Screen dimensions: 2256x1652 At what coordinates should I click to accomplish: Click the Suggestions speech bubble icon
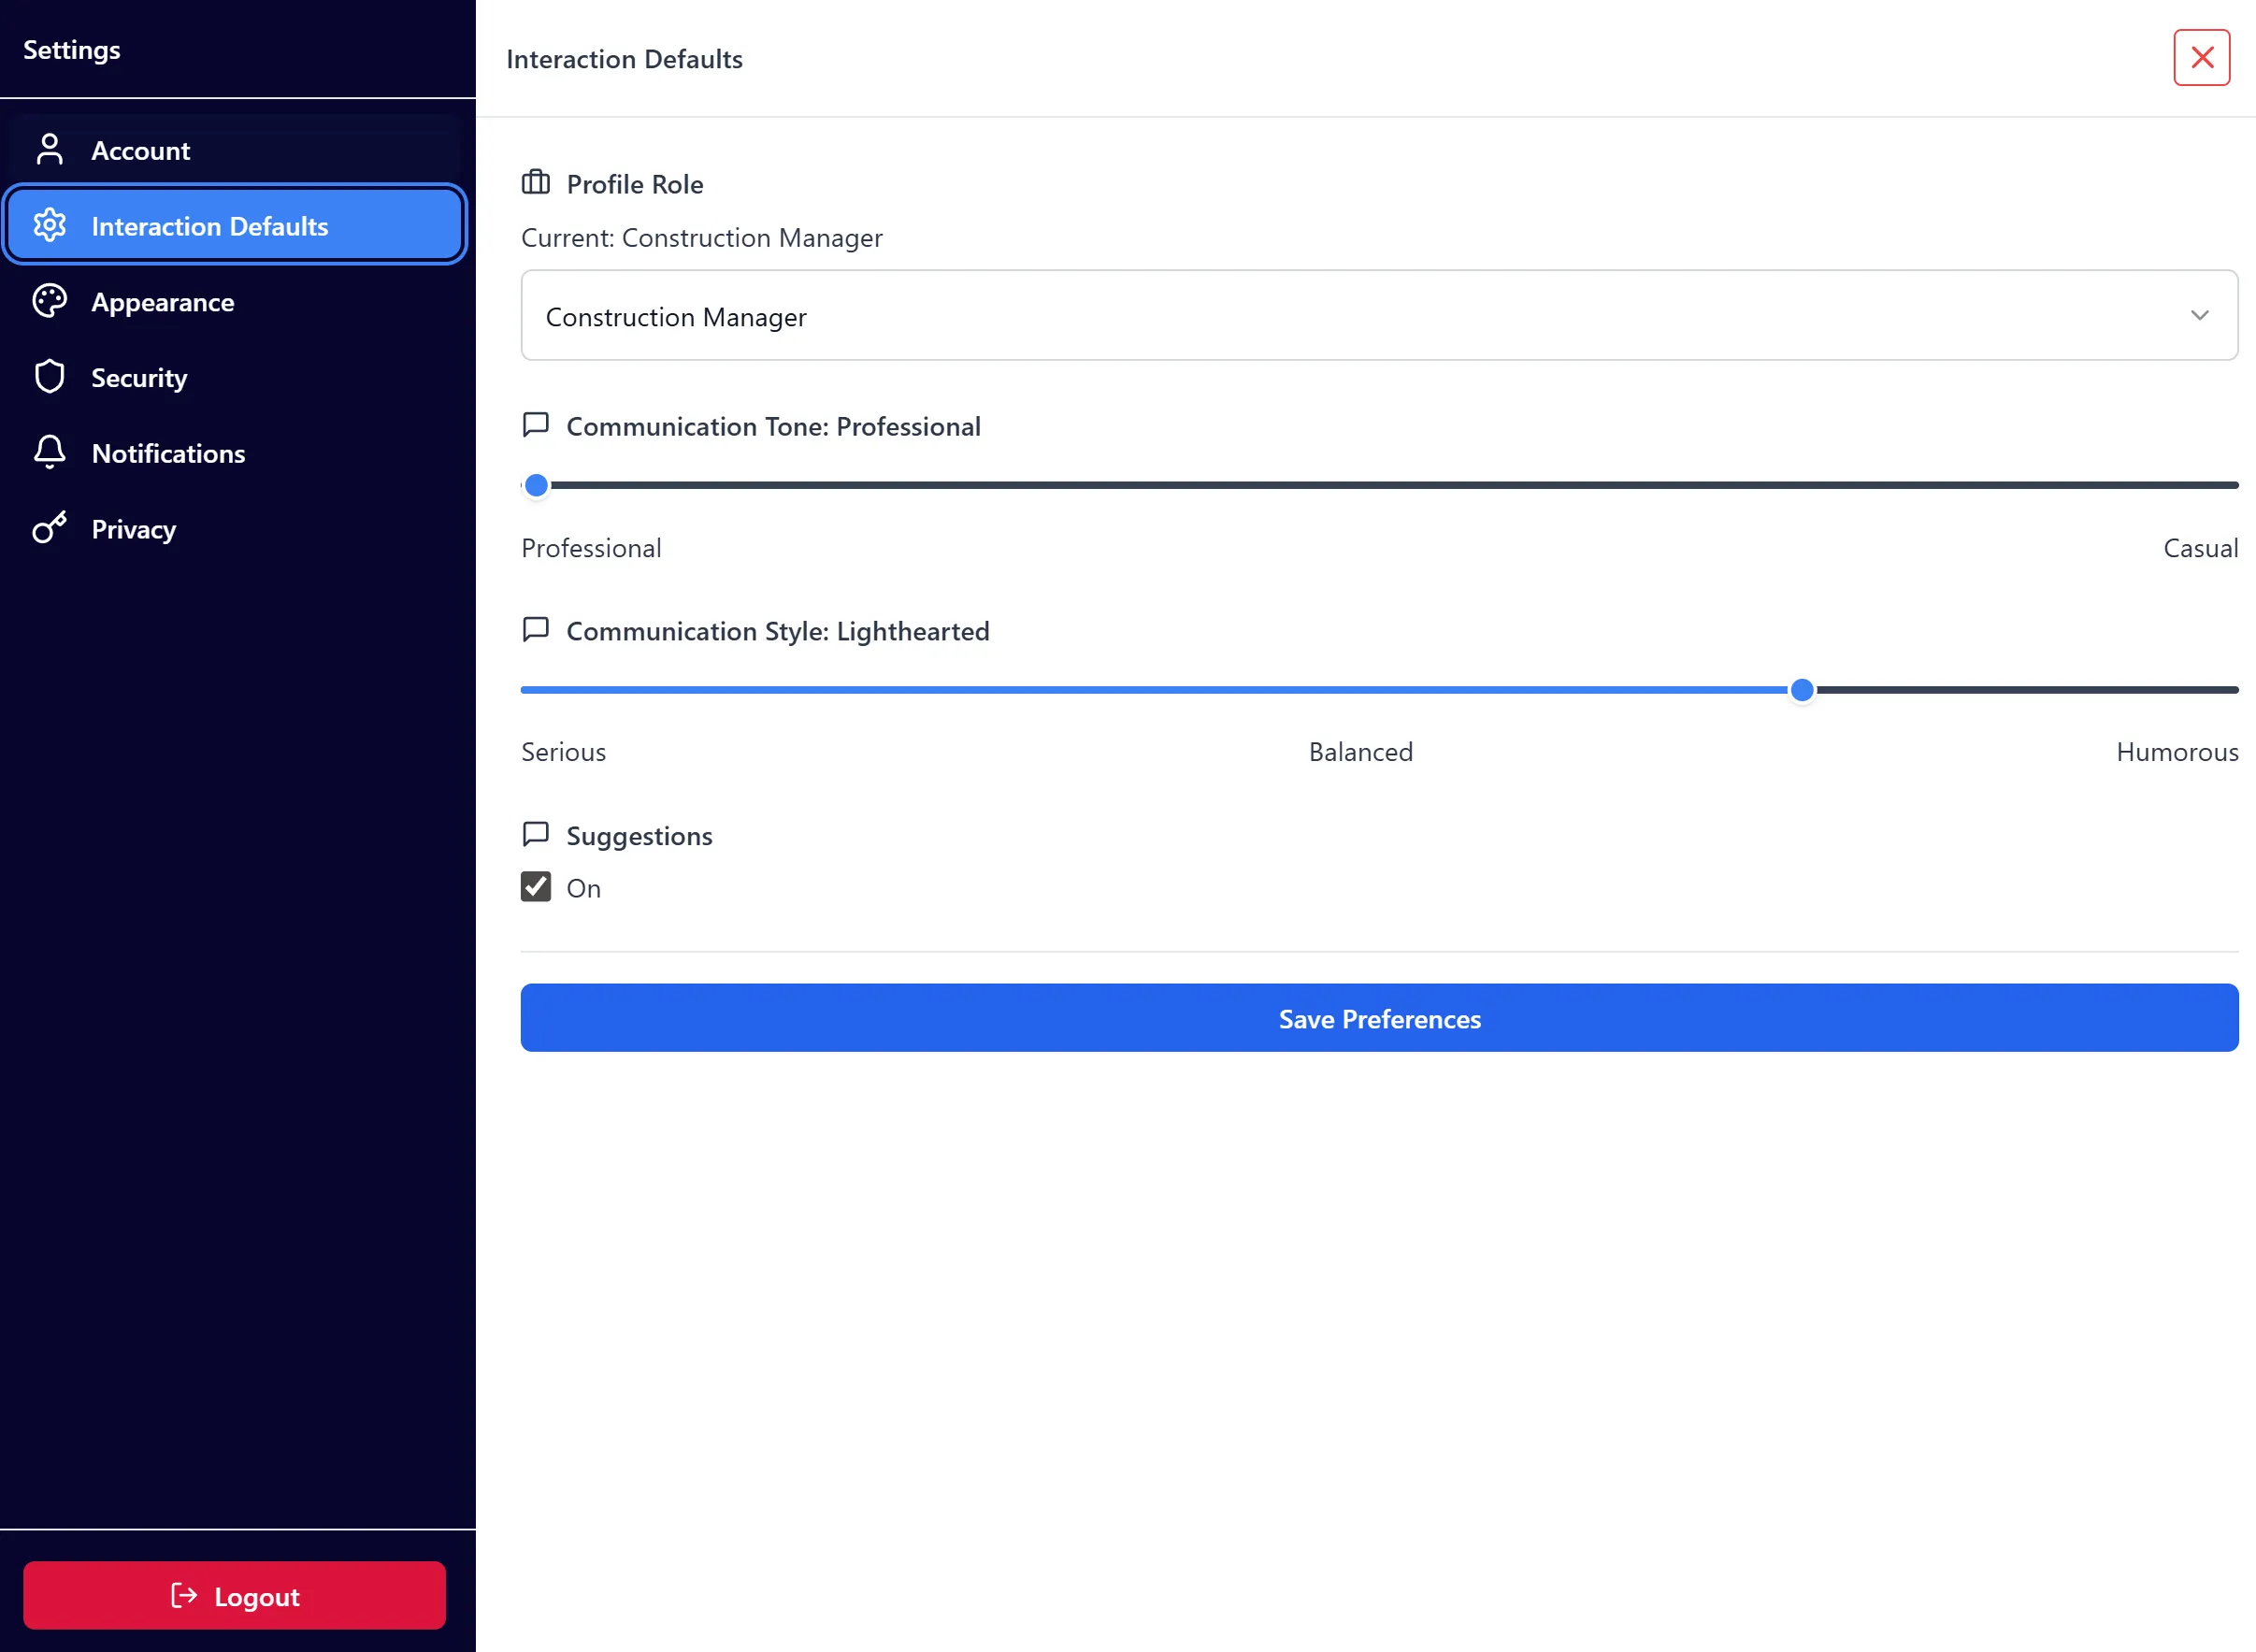[x=535, y=833]
